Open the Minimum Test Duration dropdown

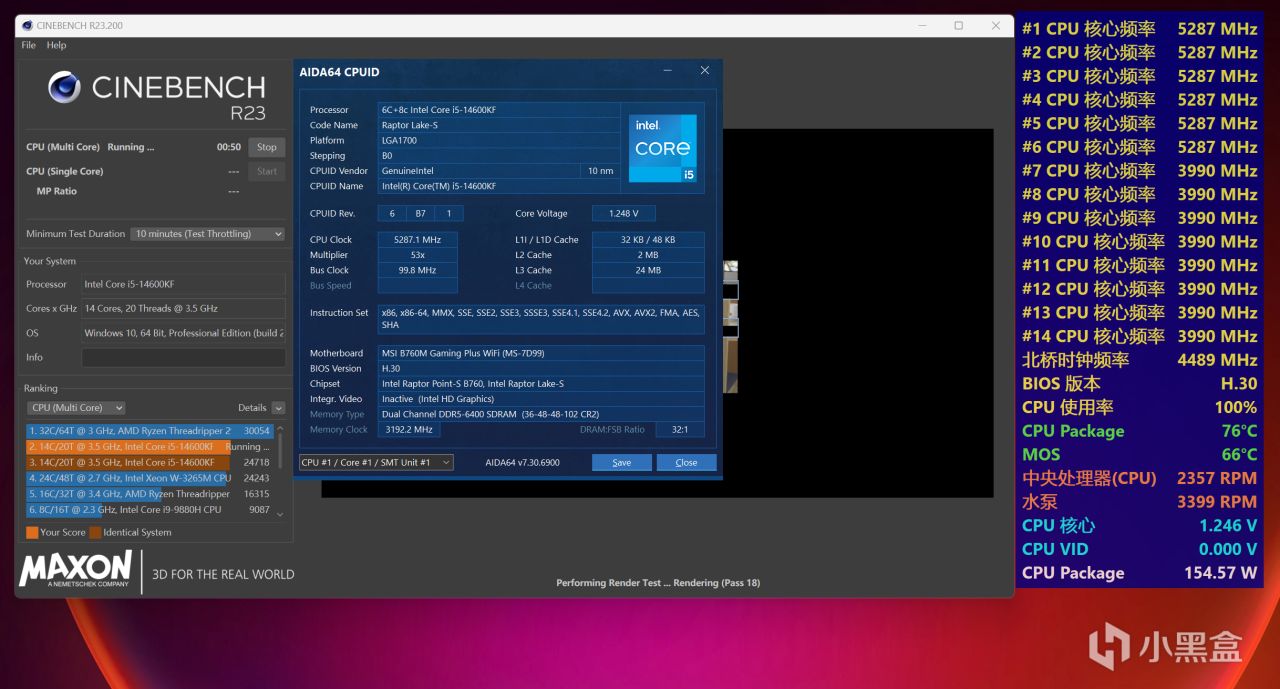point(208,234)
